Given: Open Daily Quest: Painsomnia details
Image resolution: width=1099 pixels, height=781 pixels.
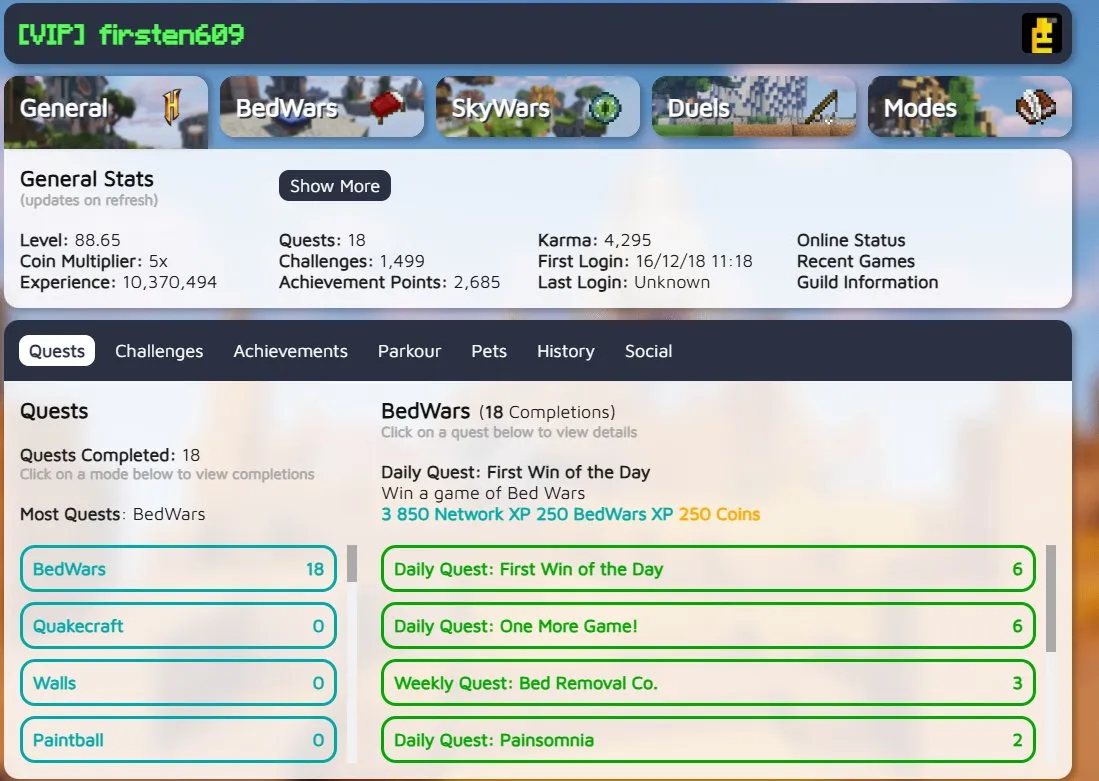Looking at the screenshot, I should point(708,740).
